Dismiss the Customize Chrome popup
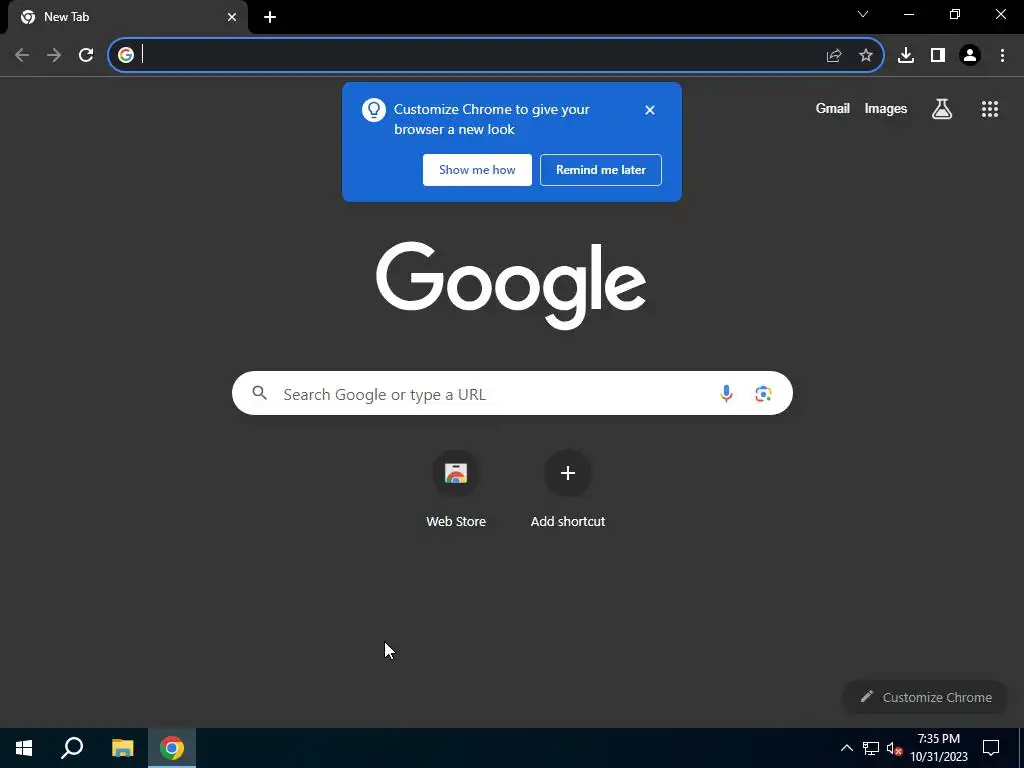1024x768 pixels. tap(650, 110)
